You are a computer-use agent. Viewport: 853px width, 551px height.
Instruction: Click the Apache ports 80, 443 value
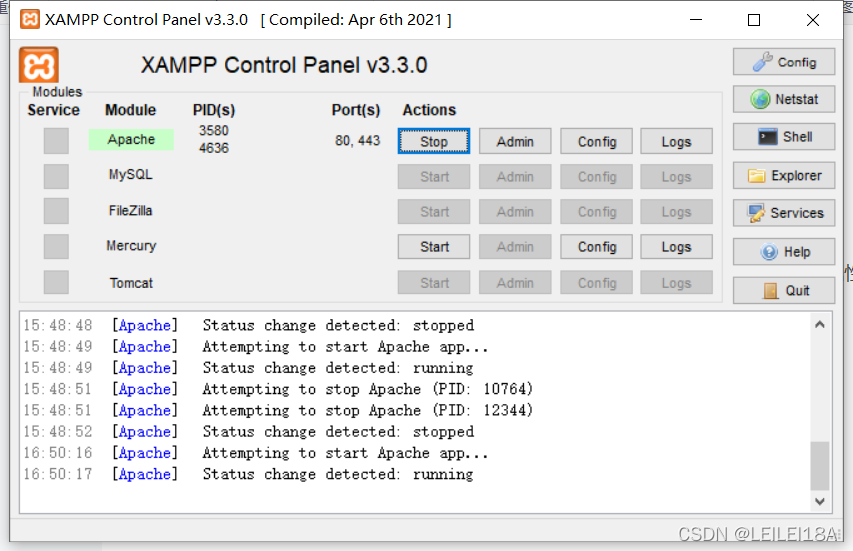(x=357, y=141)
